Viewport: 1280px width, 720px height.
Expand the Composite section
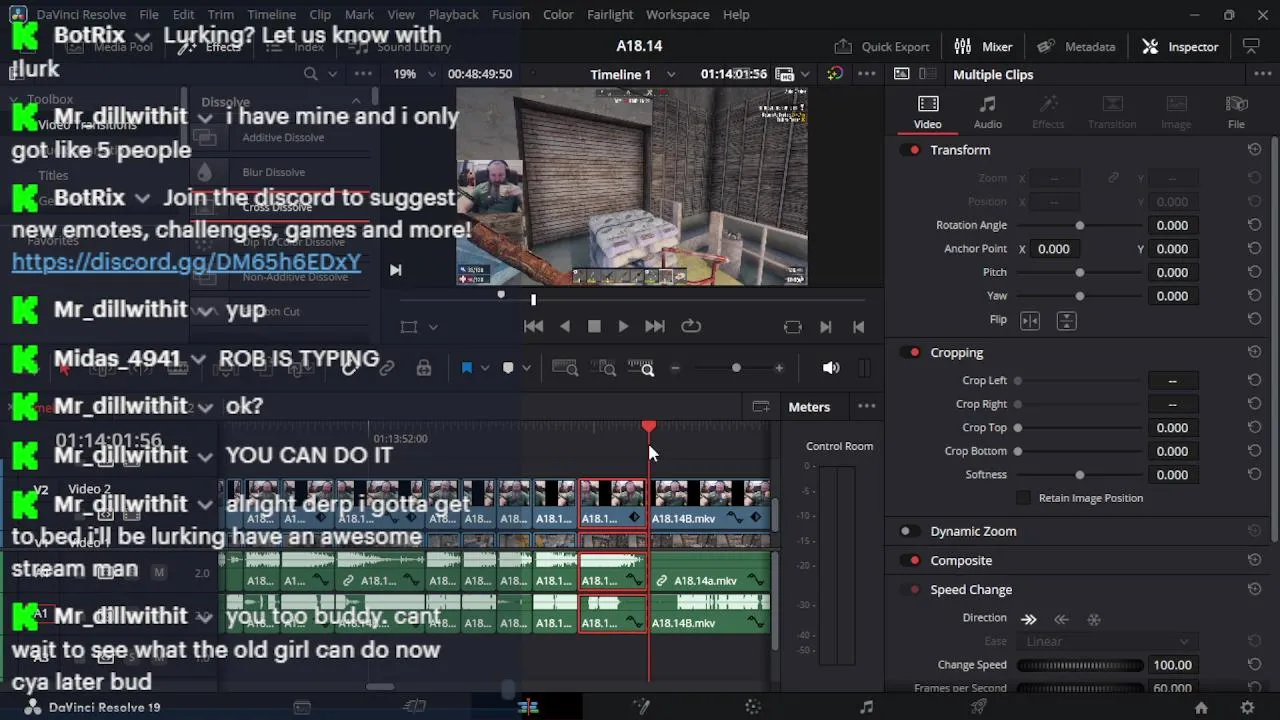click(961, 561)
